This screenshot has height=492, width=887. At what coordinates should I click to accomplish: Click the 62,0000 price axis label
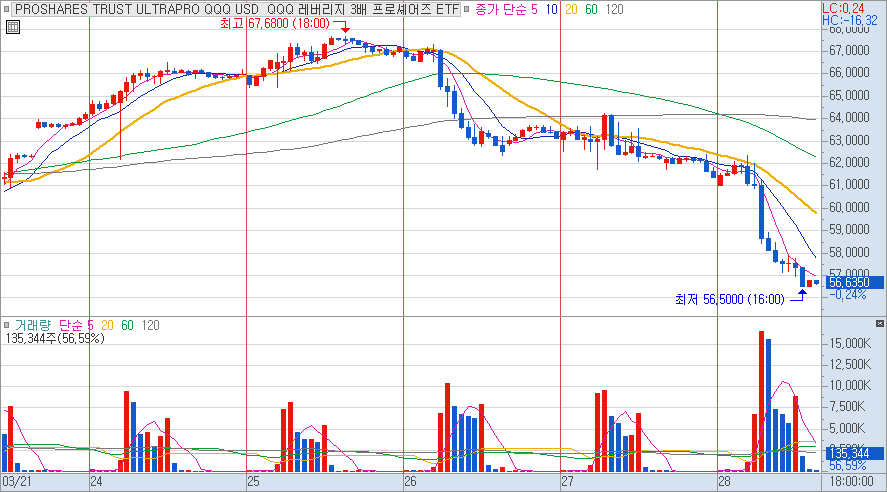(849, 162)
